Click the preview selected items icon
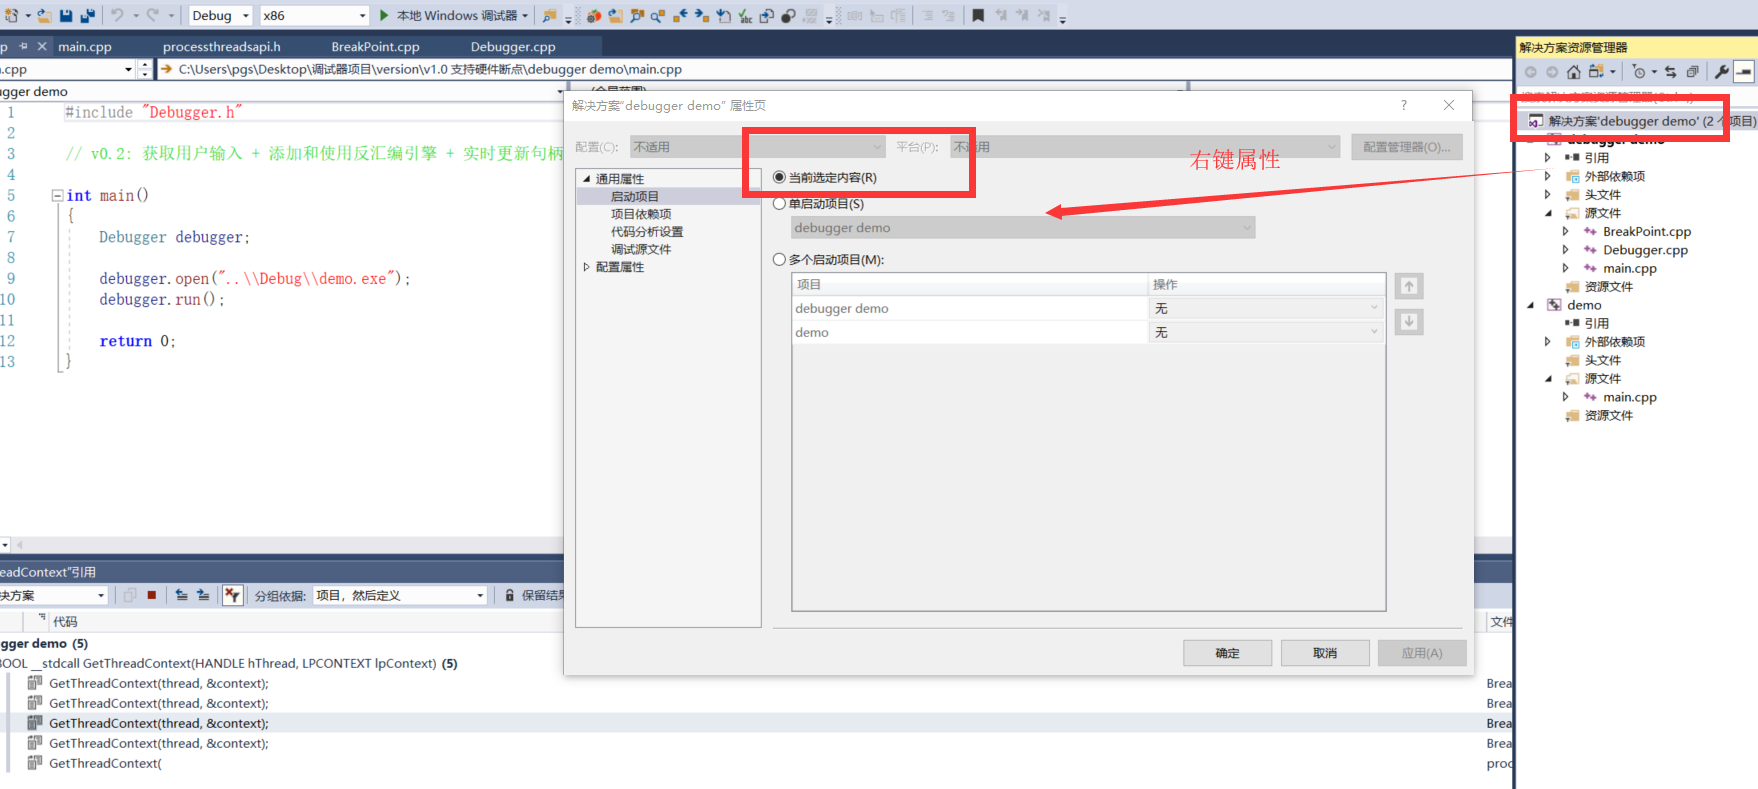The width and height of the screenshot is (1758, 789). tap(1744, 71)
